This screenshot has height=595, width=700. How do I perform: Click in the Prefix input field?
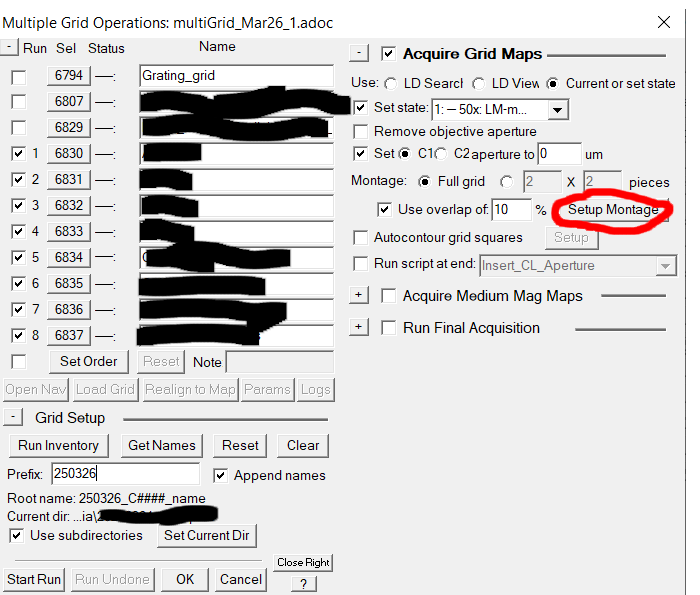coord(126,474)
